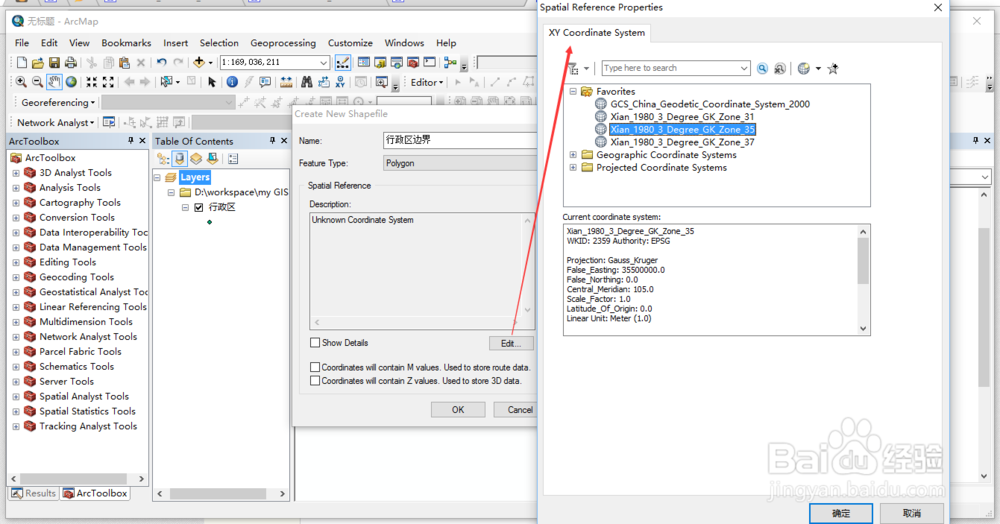Viewport: 1000px width, 524px height.
Task: Select the Zoom In magnifier tool
Action: click(x=21, y=82)
